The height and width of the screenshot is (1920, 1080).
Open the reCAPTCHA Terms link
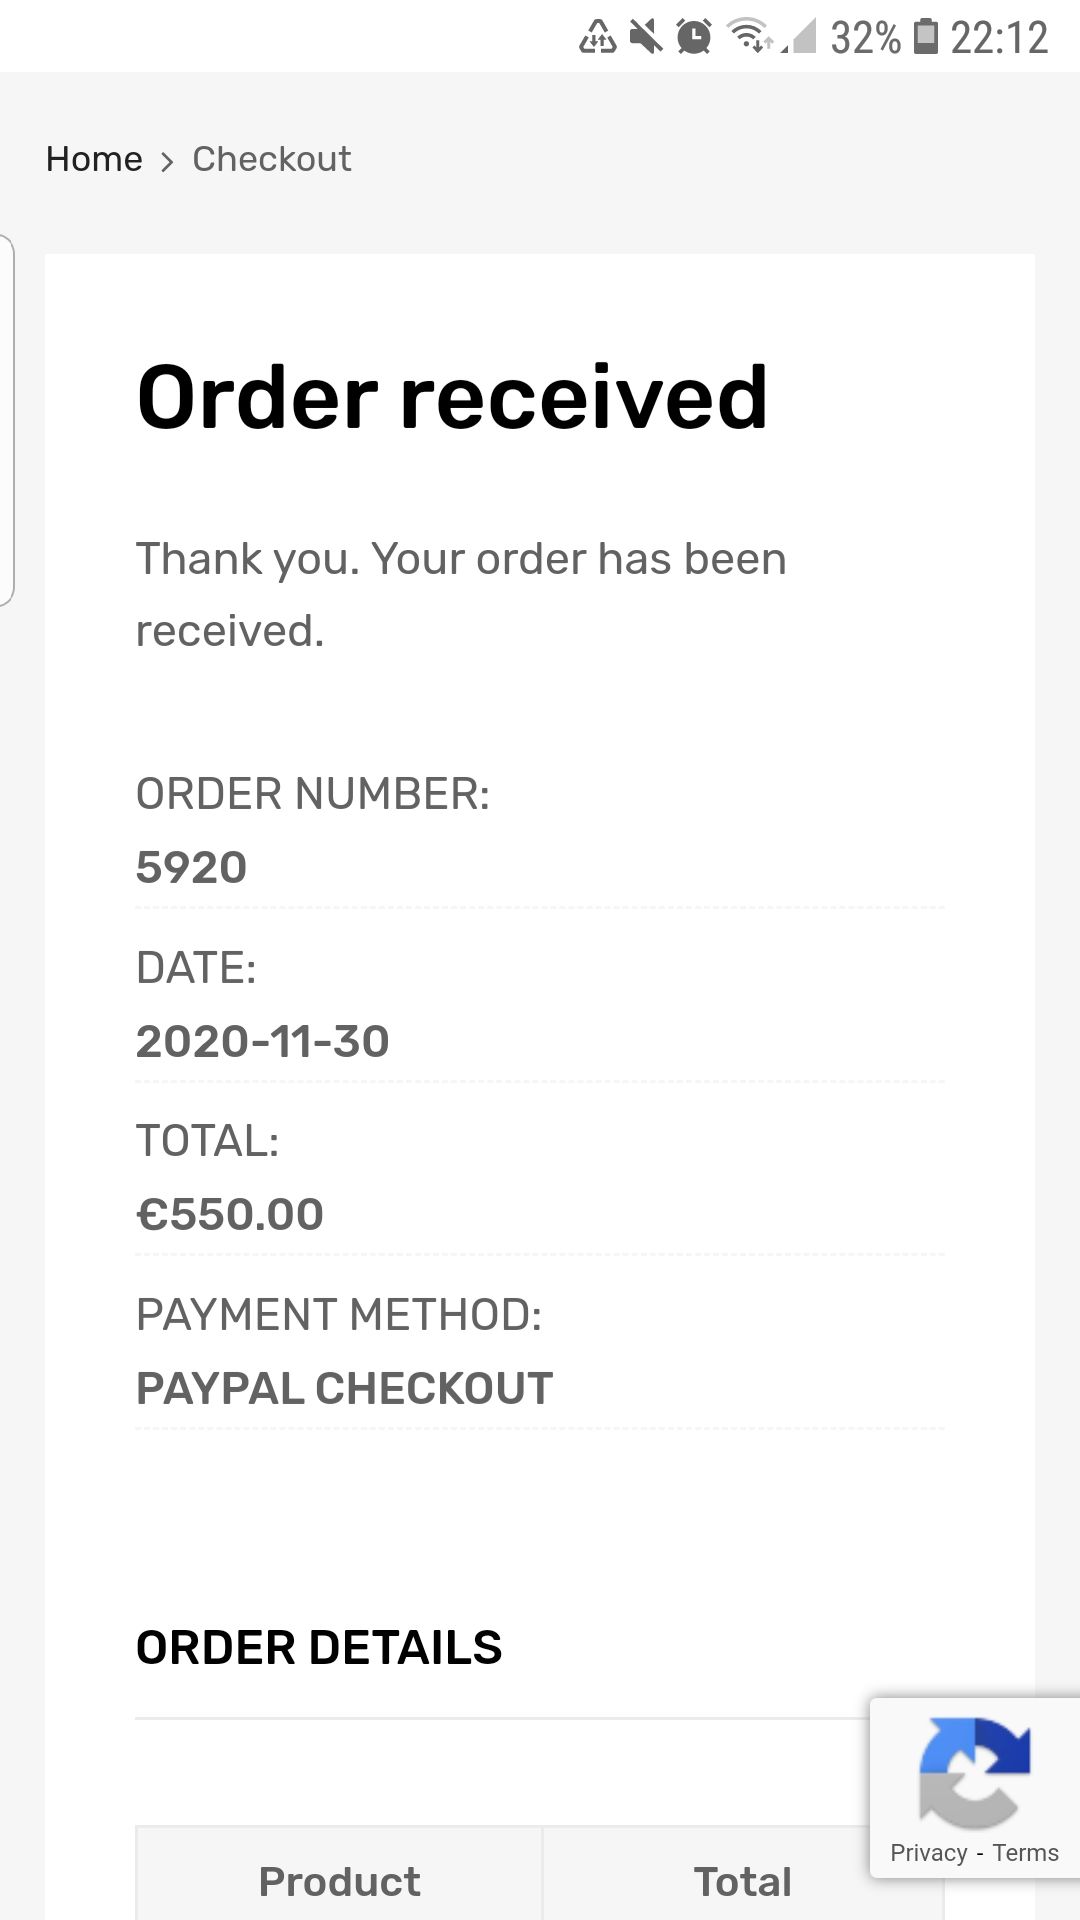pyautogui.click(x=1025, y=1853)
